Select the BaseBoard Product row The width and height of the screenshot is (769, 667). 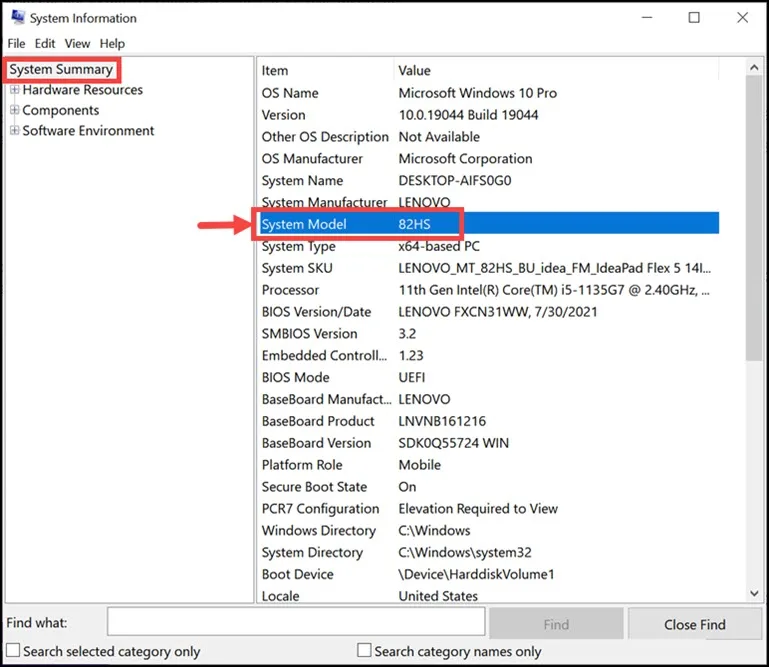coord(488,421)
